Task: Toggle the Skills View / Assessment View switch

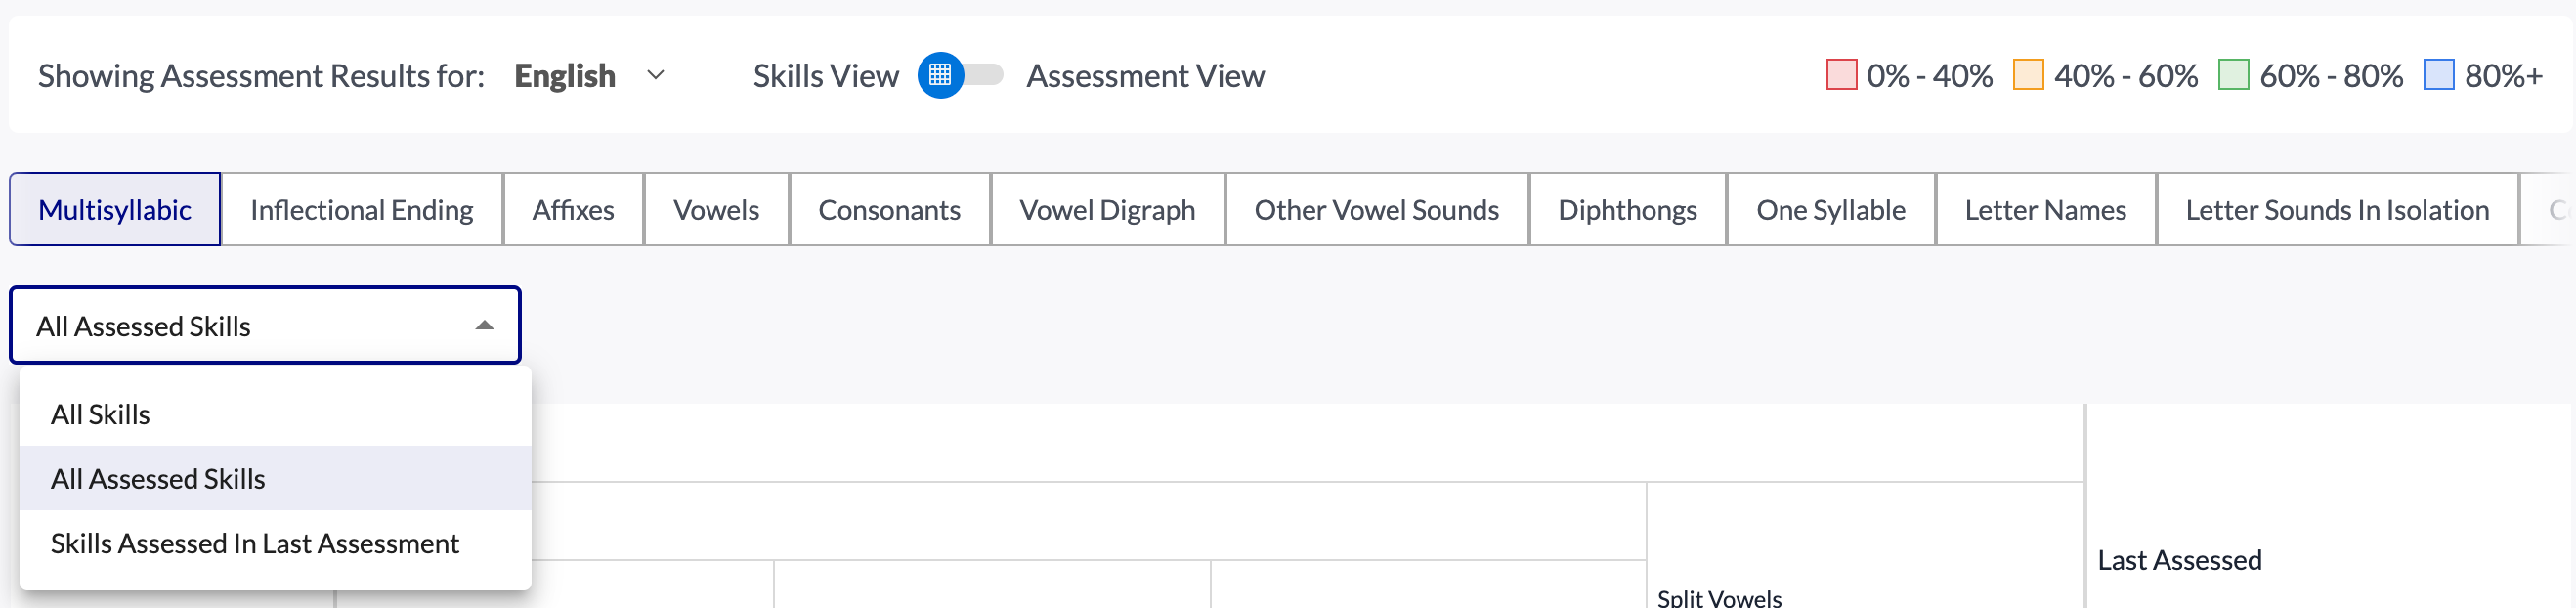Action: pos(960,75)
